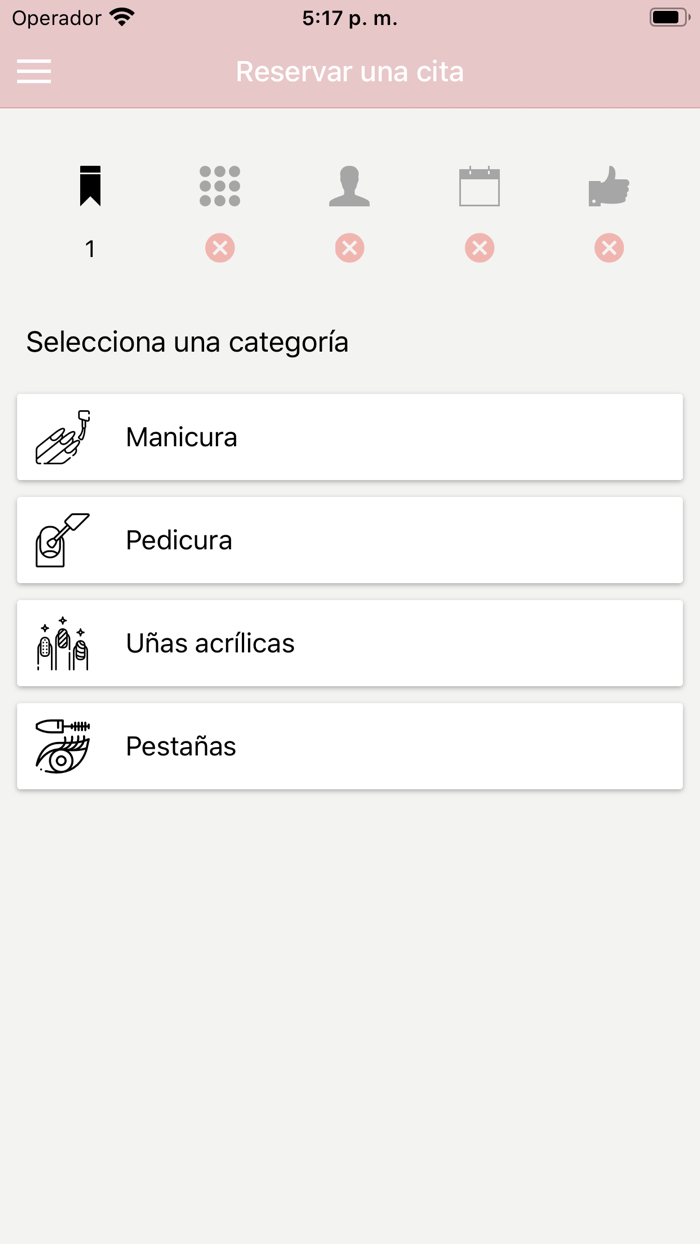Open the hamburger menu
Screen dimensions: 700x1244
(x=34, y=71)
